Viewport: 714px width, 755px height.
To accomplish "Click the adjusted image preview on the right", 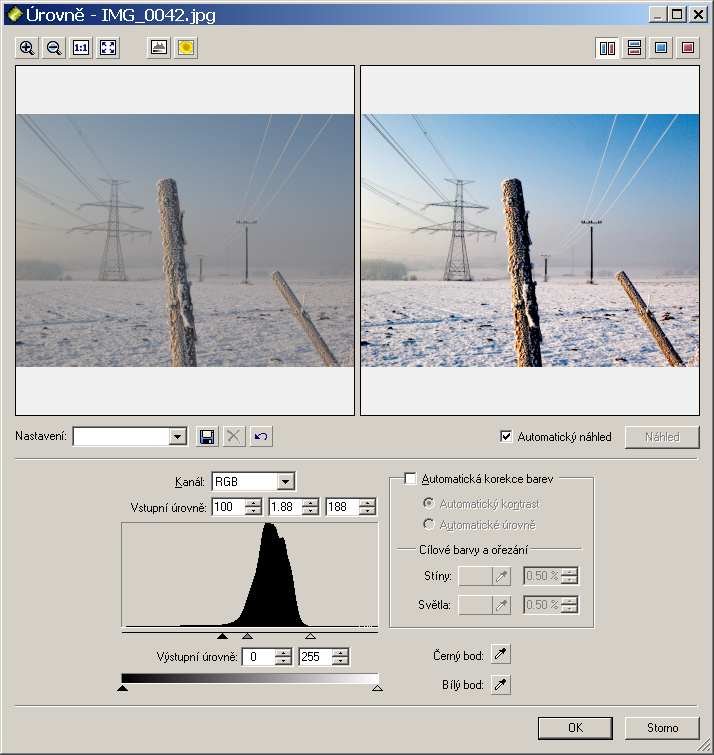I will [530, 240].
